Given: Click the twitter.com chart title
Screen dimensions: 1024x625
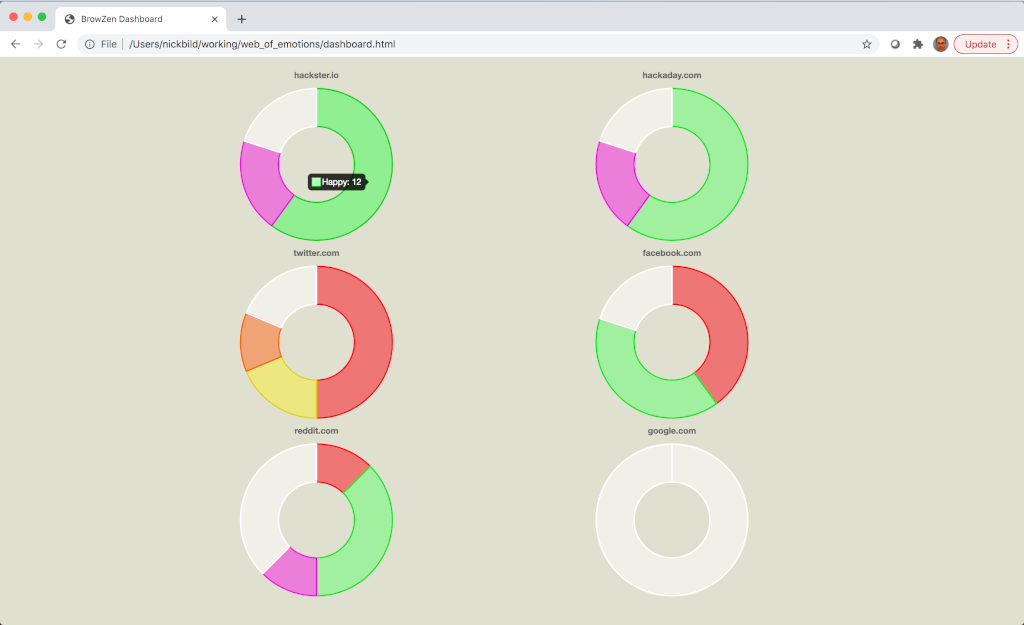Looking at the screenshot, I should [316, 253].
